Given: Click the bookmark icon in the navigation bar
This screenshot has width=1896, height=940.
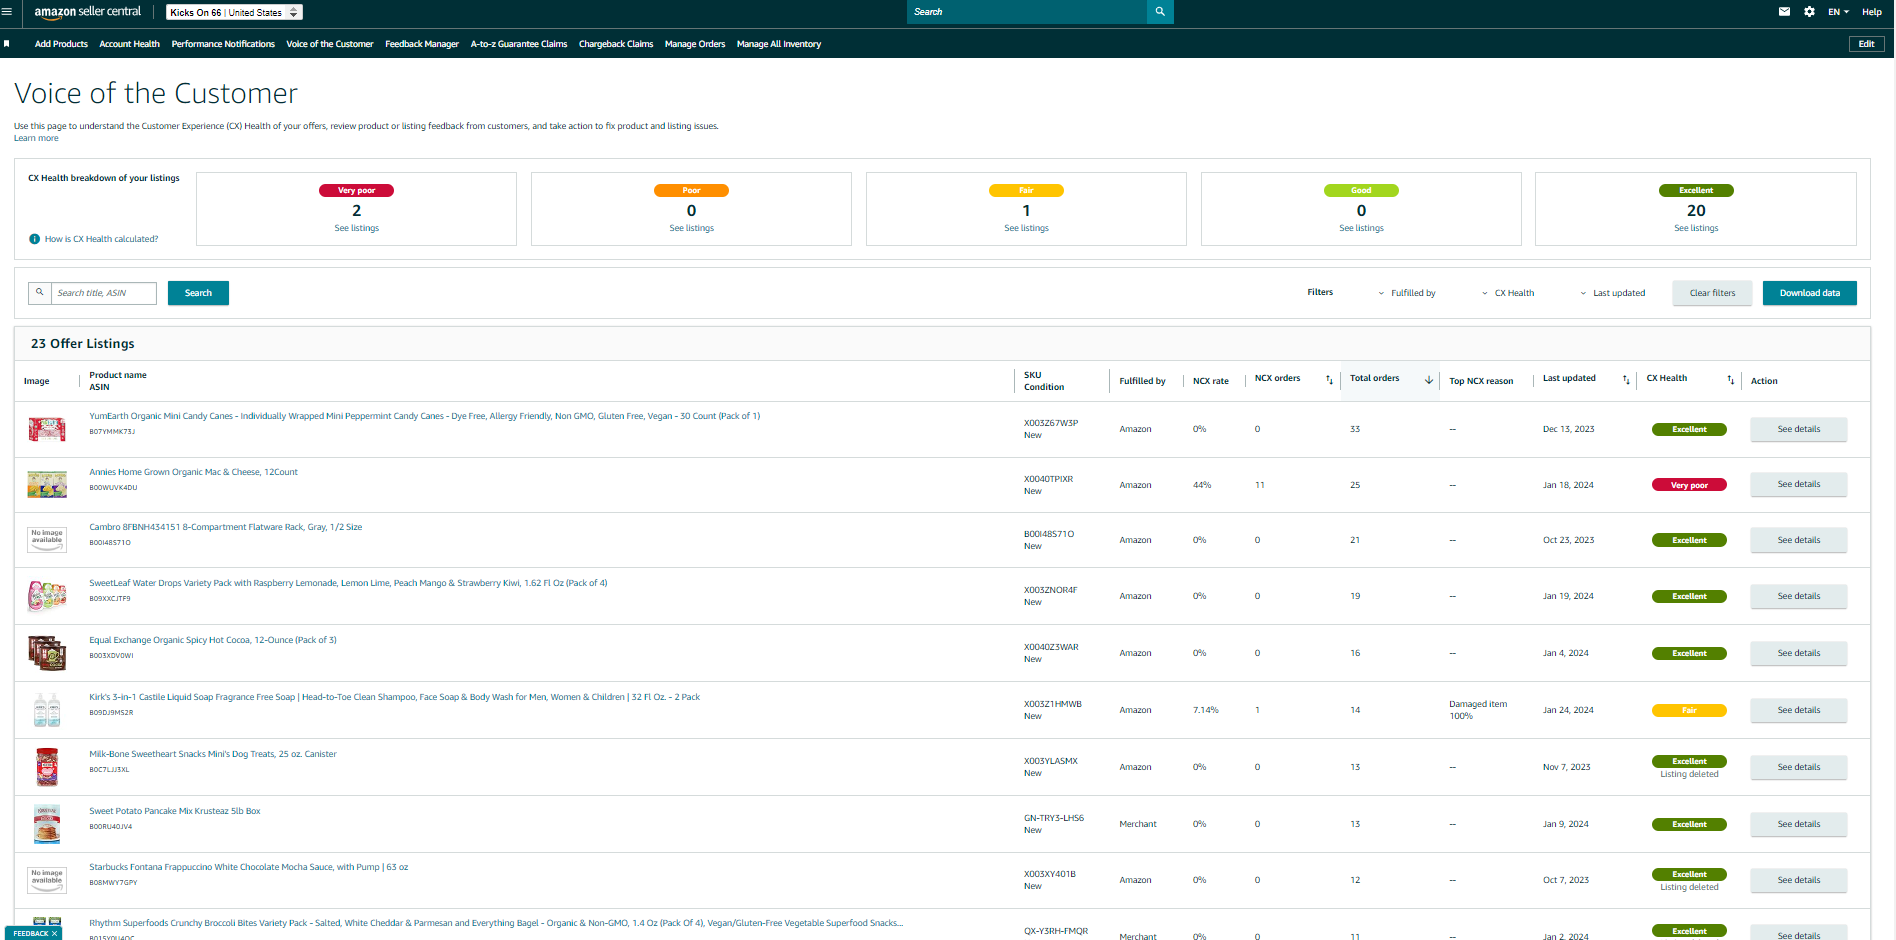Looking at the screenshot, I should (7, 44).
